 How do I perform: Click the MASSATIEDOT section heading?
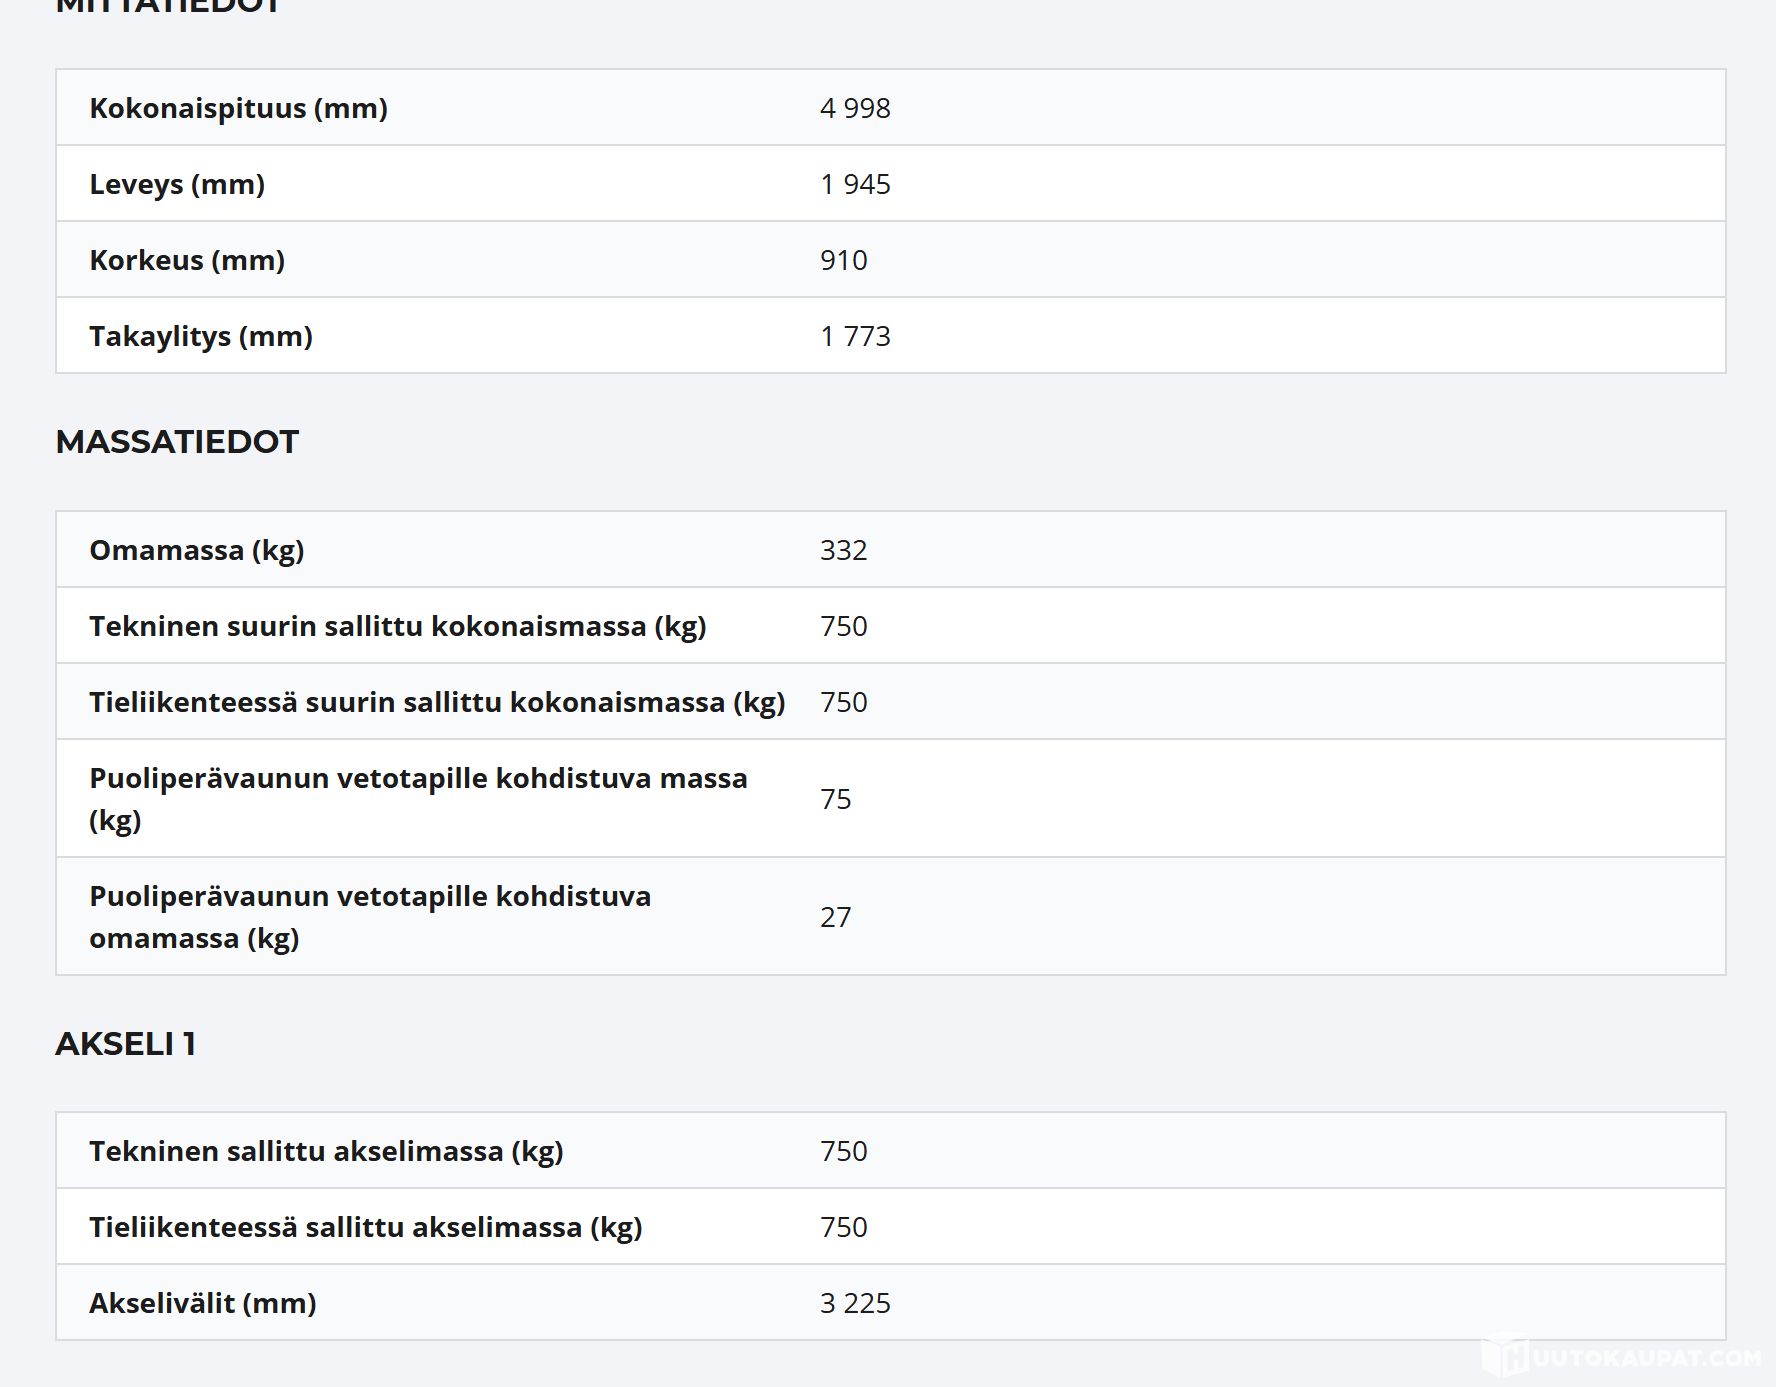click(x=177, y=442)
